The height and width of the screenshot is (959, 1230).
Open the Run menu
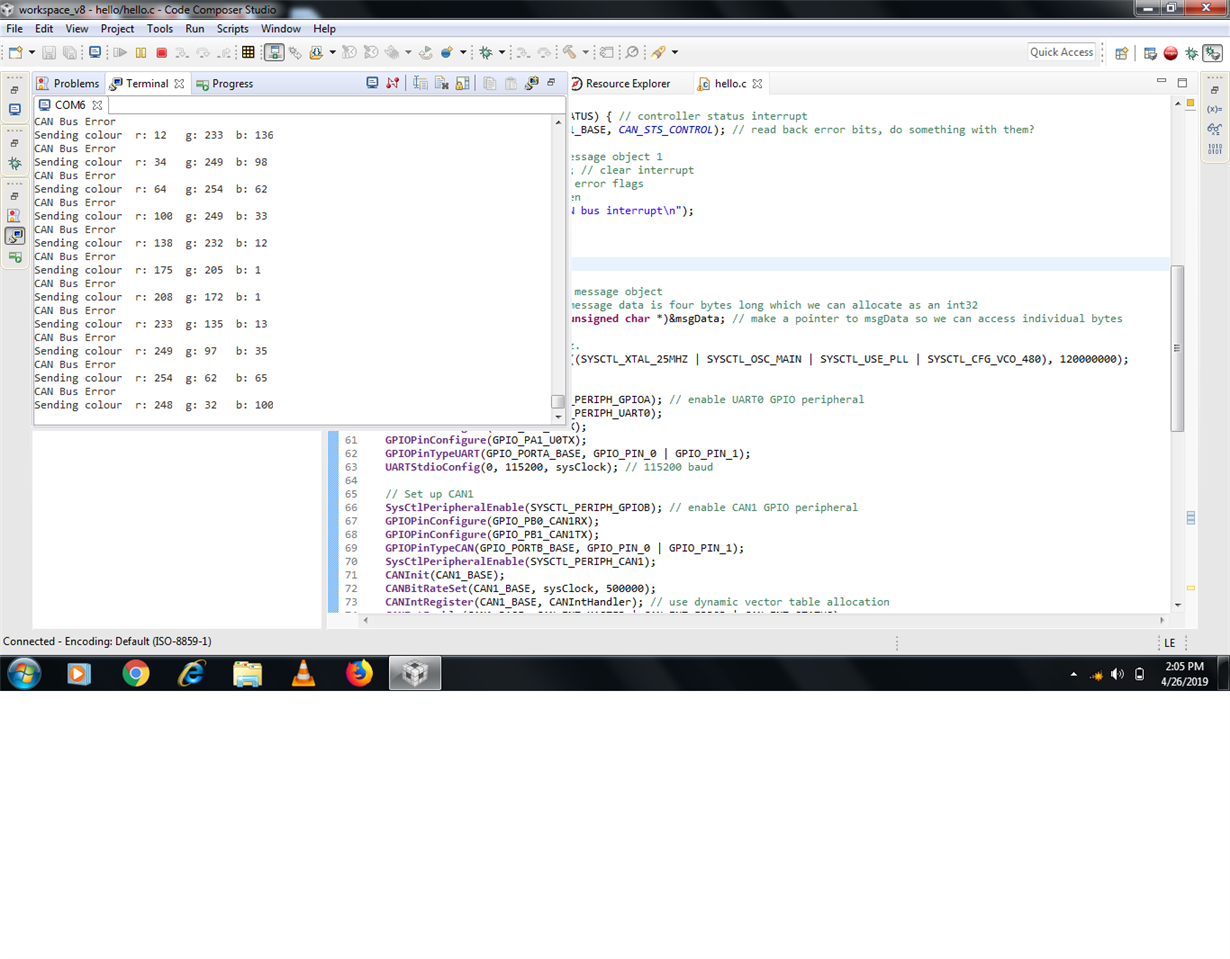[195, 29]
